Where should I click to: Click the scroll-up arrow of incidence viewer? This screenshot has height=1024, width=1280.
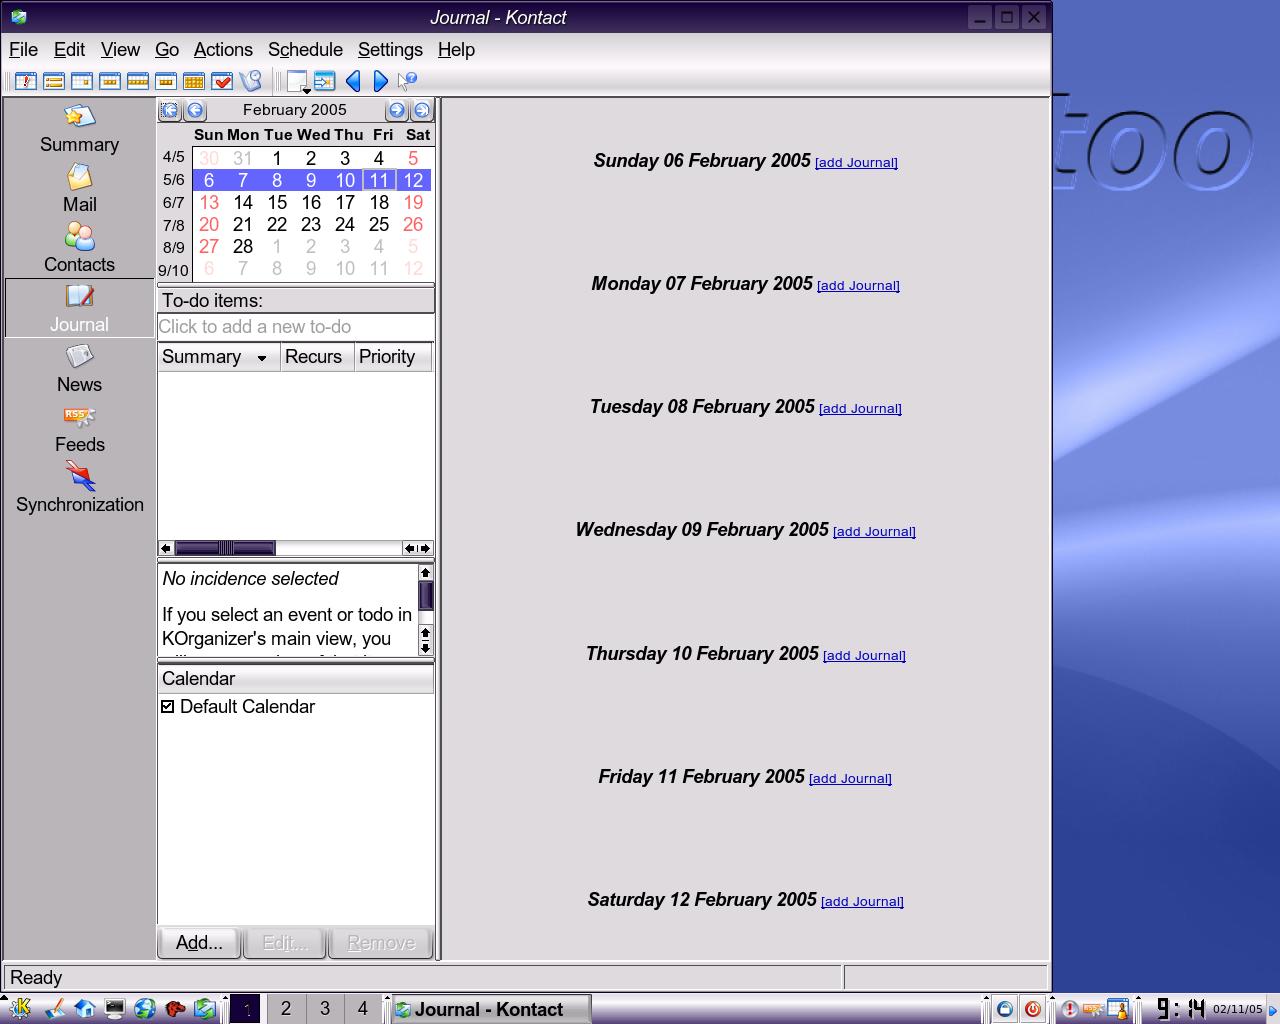(425, 573)
